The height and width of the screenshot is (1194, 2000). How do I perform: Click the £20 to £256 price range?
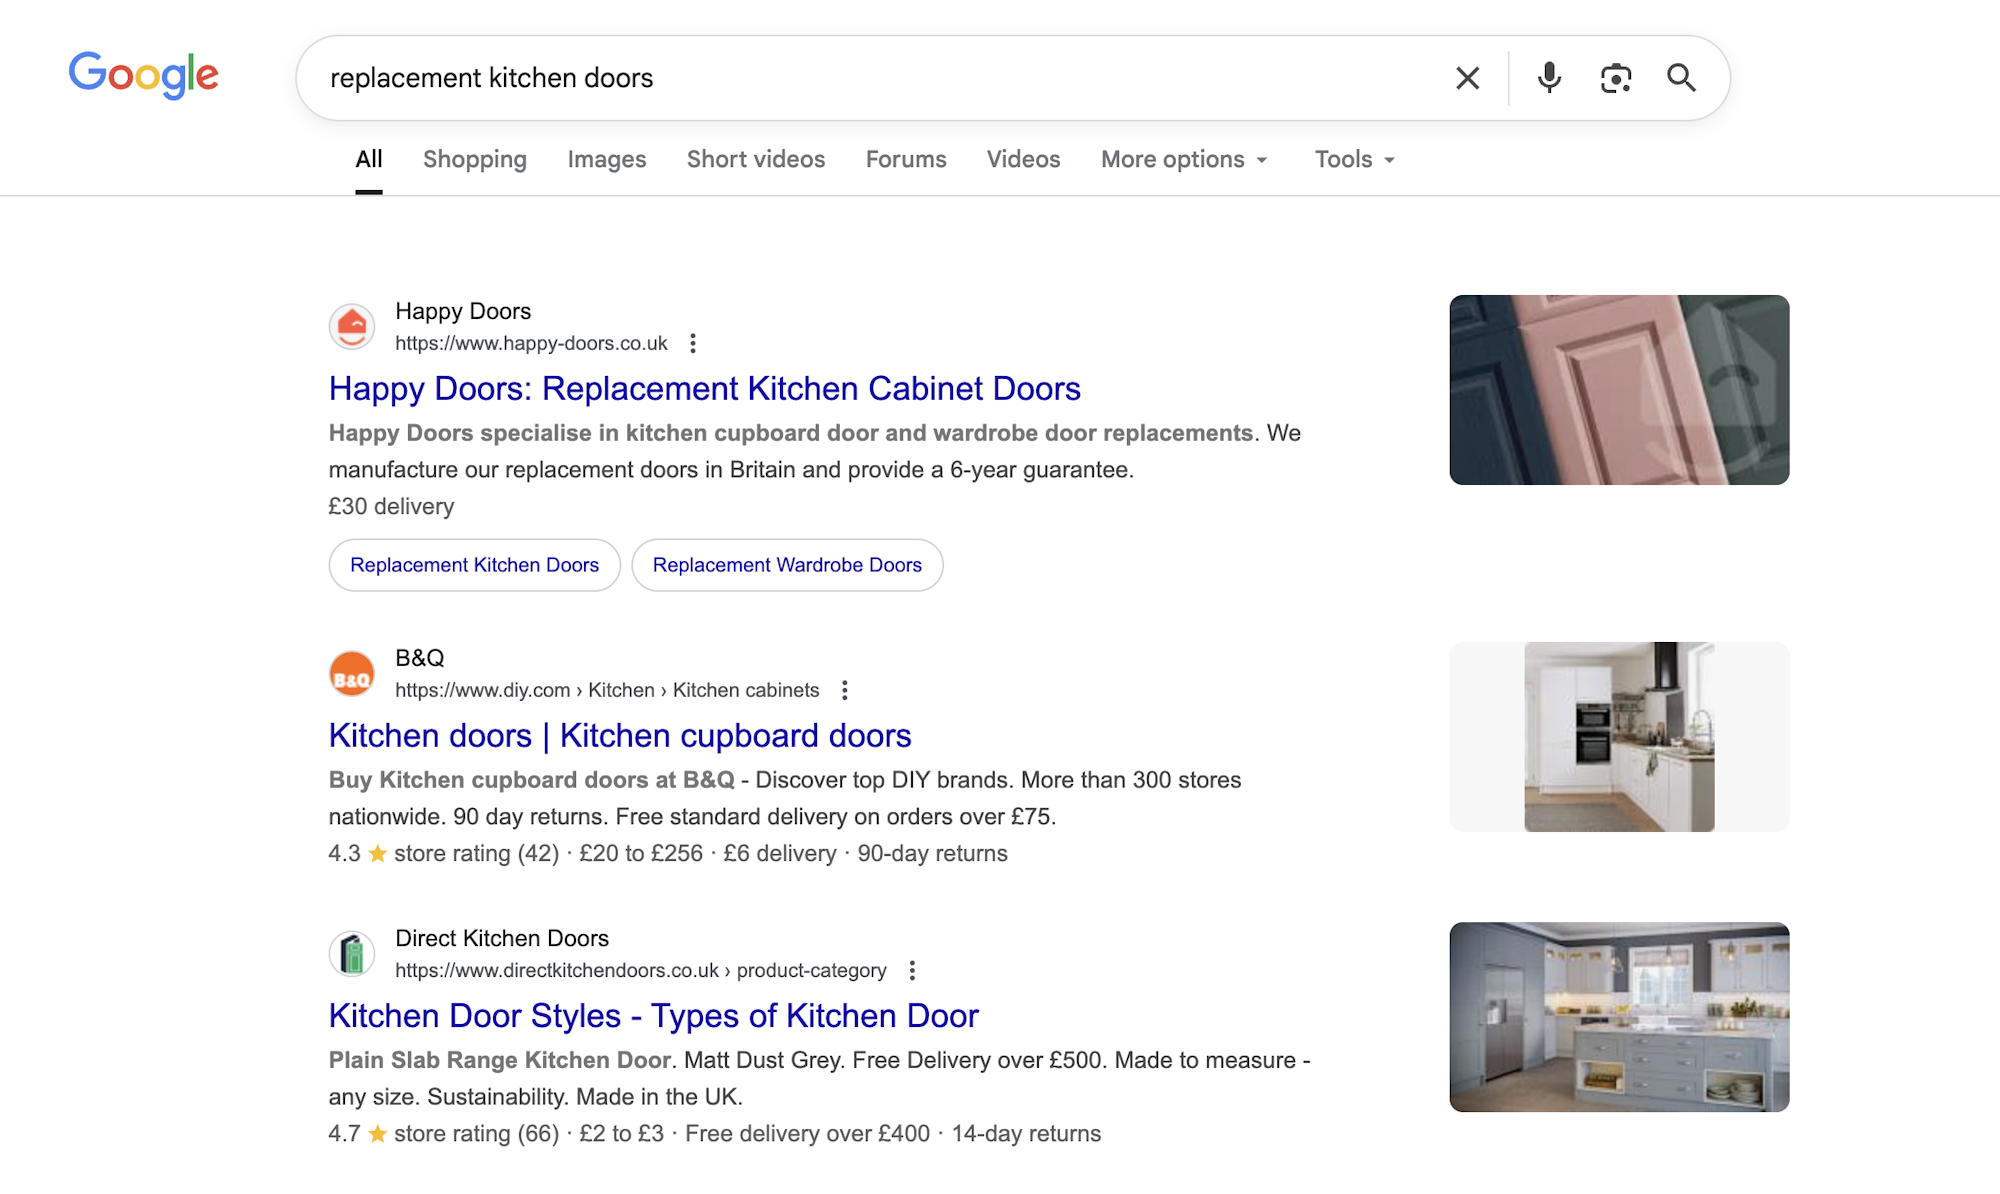[641, 854]
